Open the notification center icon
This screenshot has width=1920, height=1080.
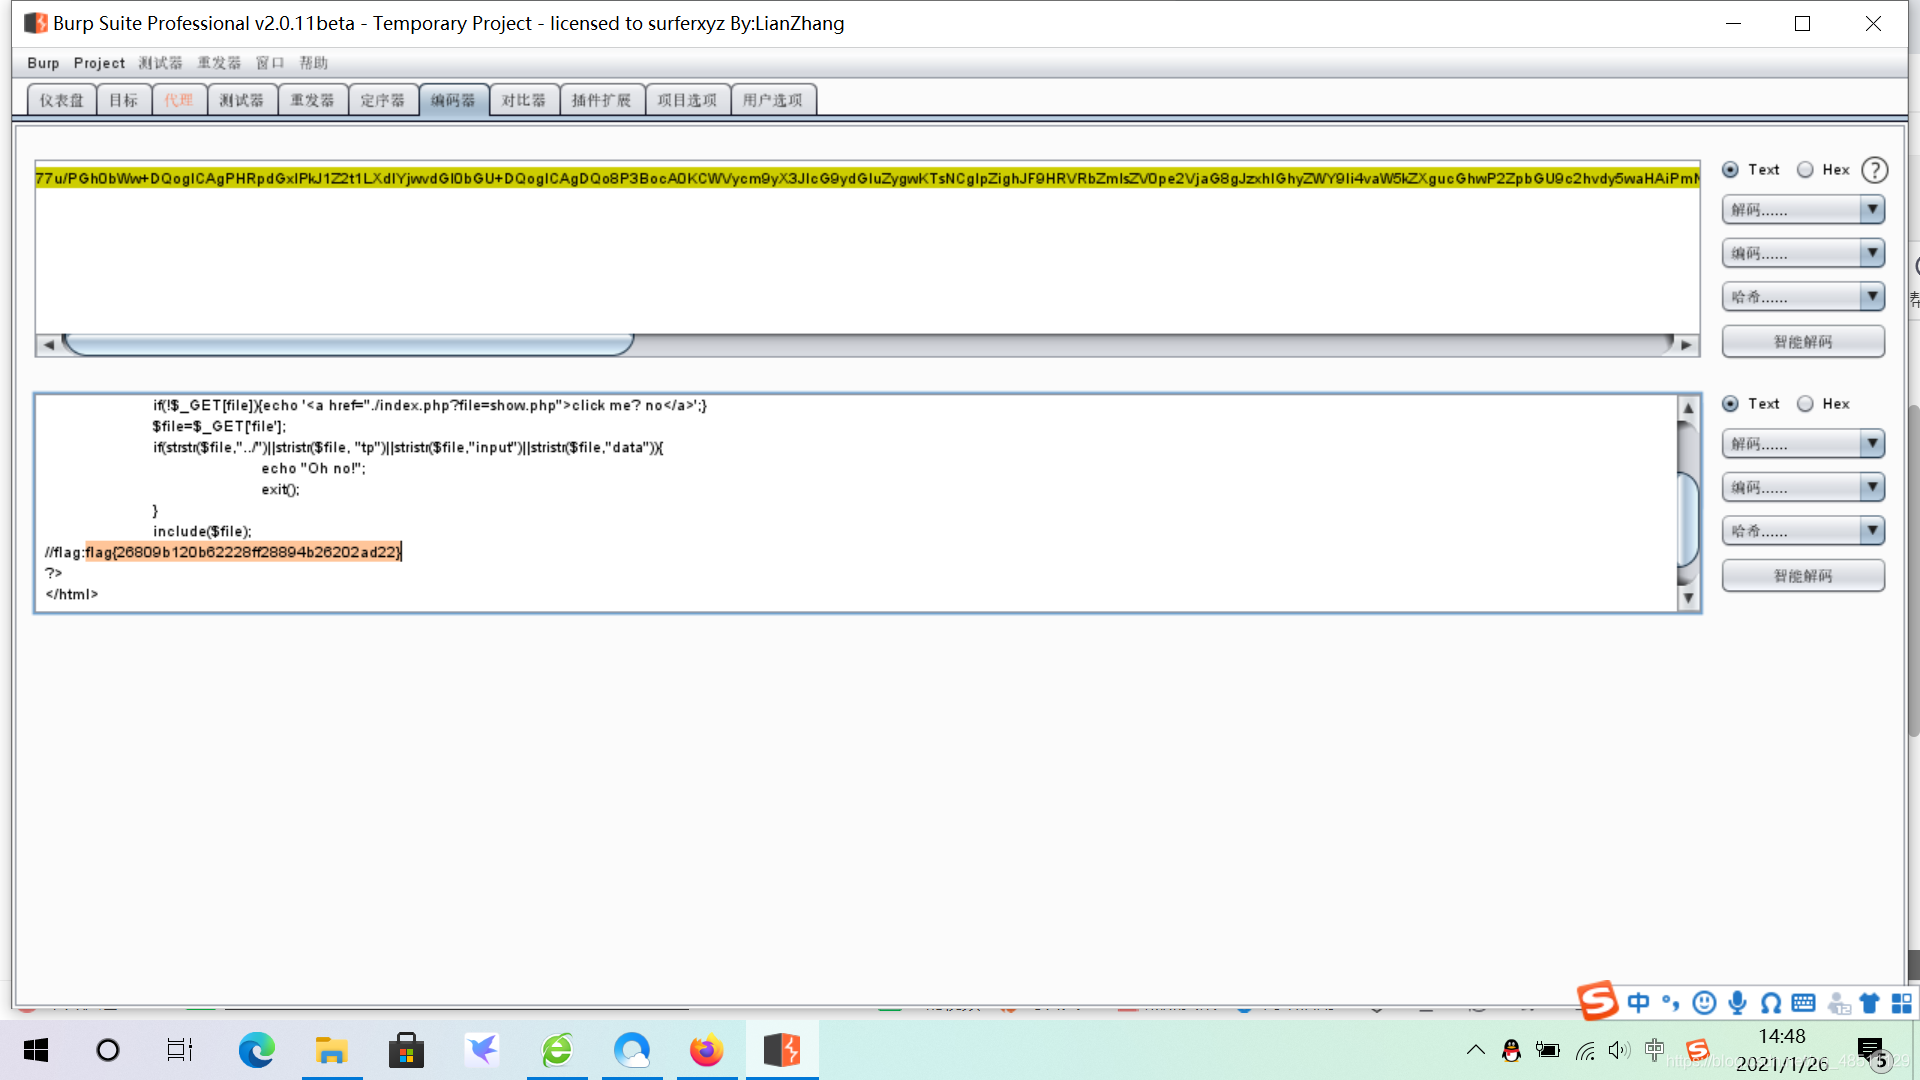[x=1871, y=1052]
